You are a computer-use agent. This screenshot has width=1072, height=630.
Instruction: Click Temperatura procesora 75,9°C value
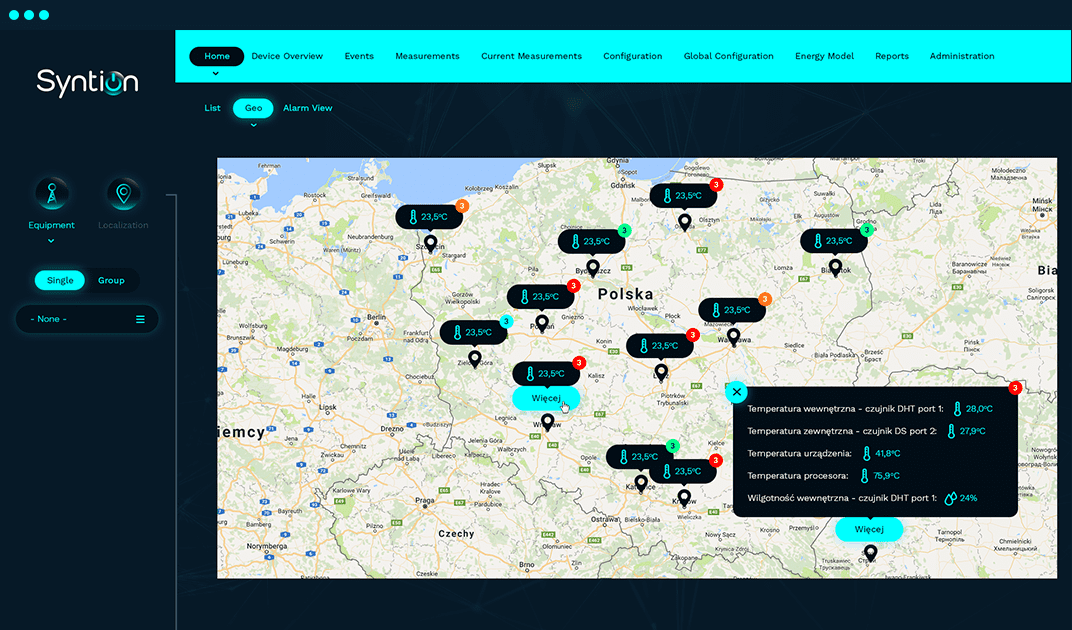pos(886,475)
